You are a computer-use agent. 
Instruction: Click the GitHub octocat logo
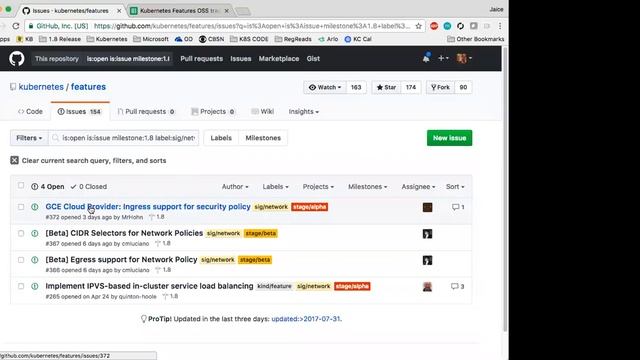17,59
